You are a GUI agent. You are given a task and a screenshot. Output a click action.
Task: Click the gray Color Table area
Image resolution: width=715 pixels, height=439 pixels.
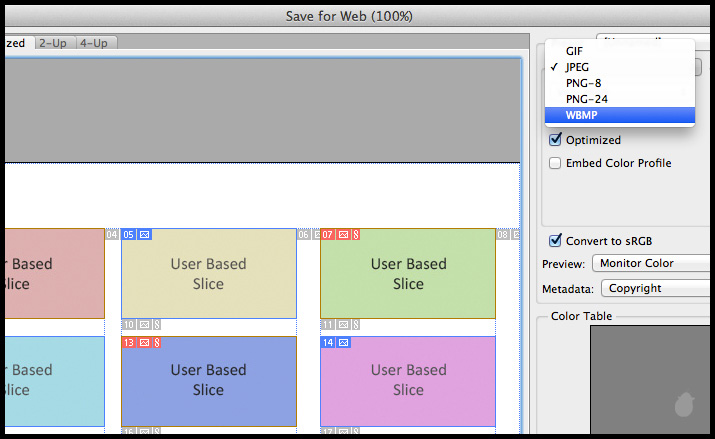click(650, 380)
